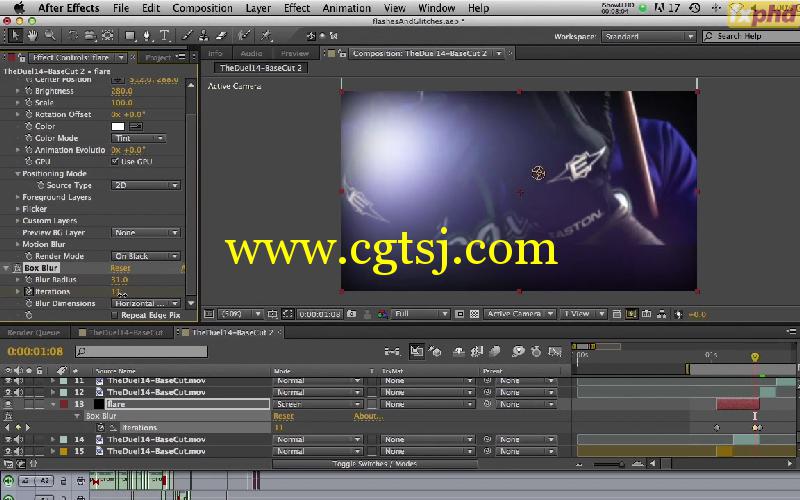800x500 pixels.
Task: Select the Type text tool
Action: pyautogui.click(x=164, y=35)
